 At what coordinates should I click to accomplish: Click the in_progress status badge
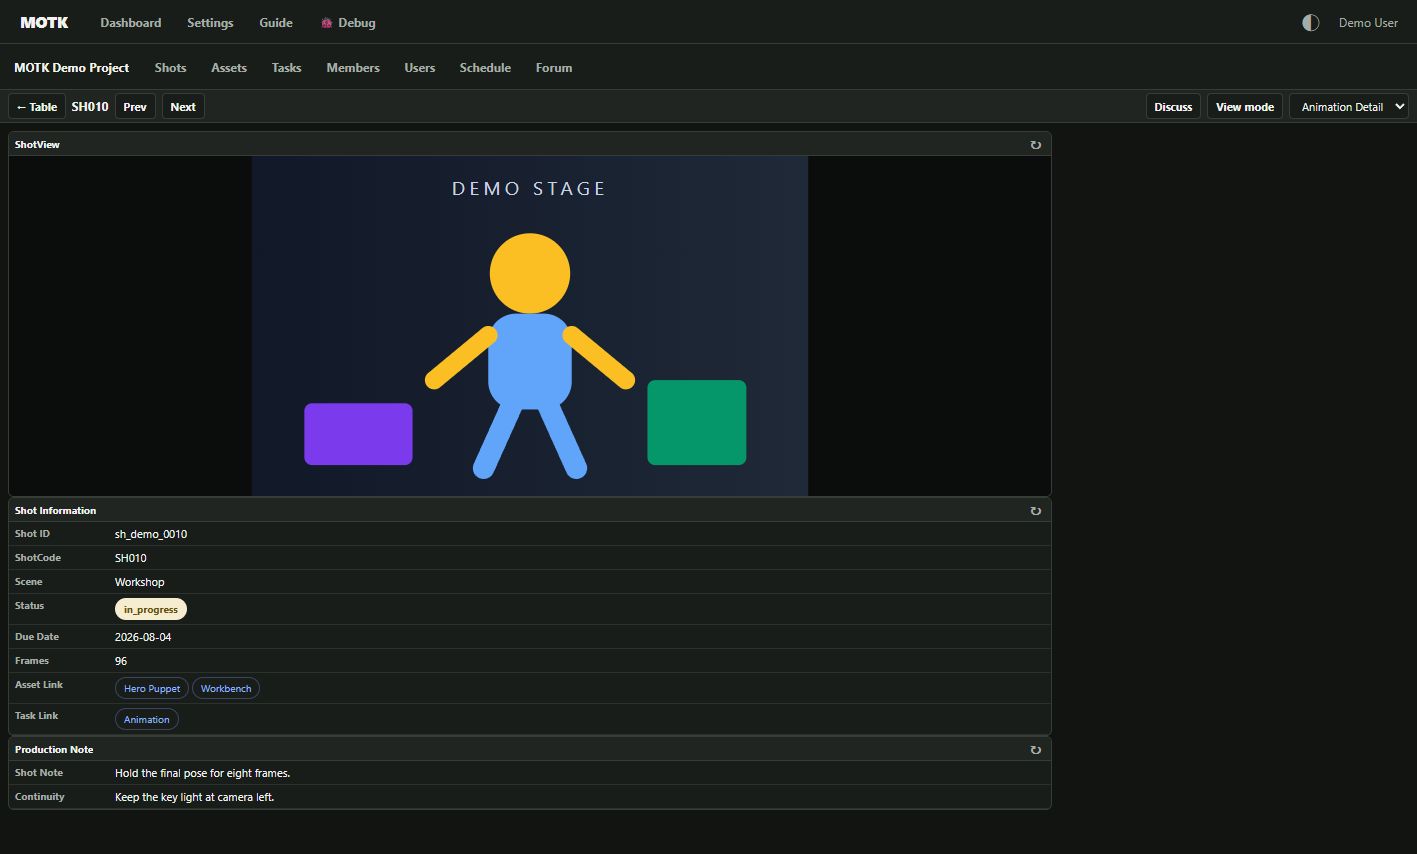click(x=151, y=610)
